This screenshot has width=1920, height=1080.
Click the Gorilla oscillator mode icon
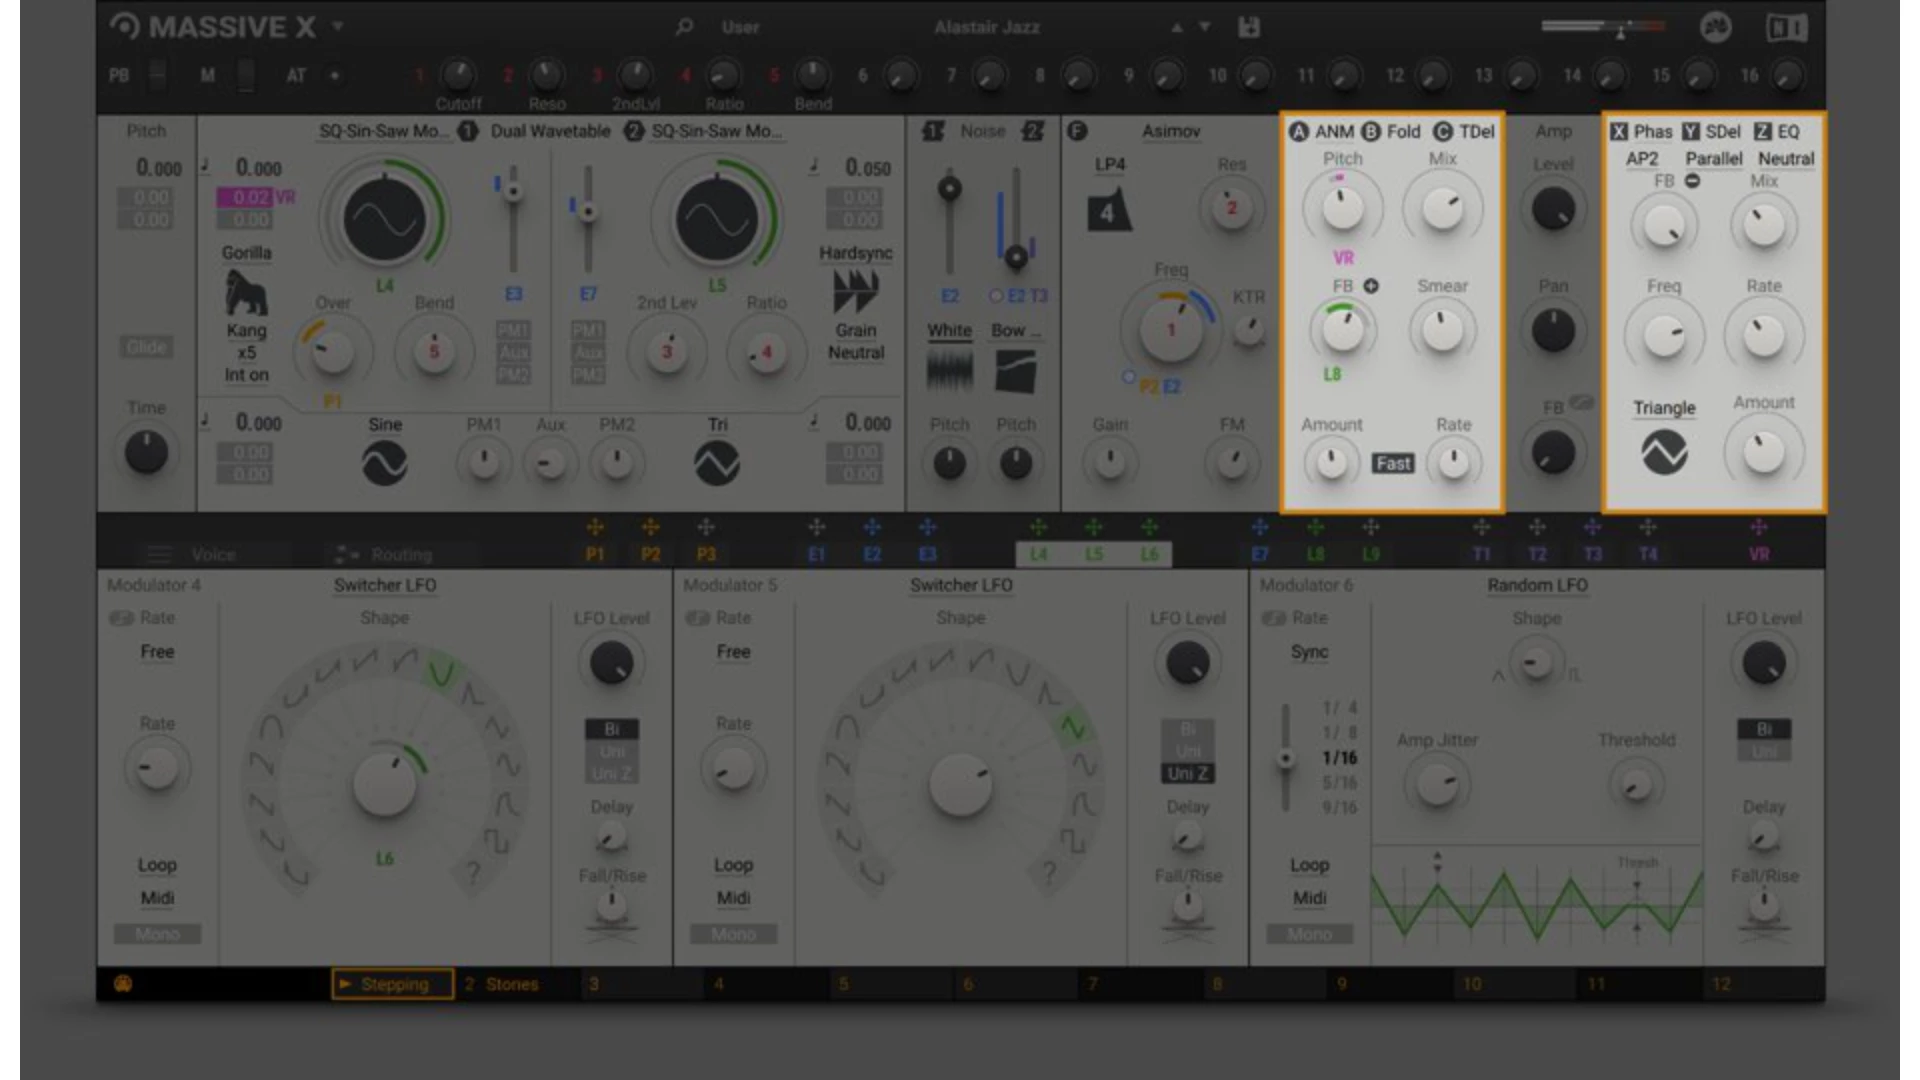pos(246,292)
